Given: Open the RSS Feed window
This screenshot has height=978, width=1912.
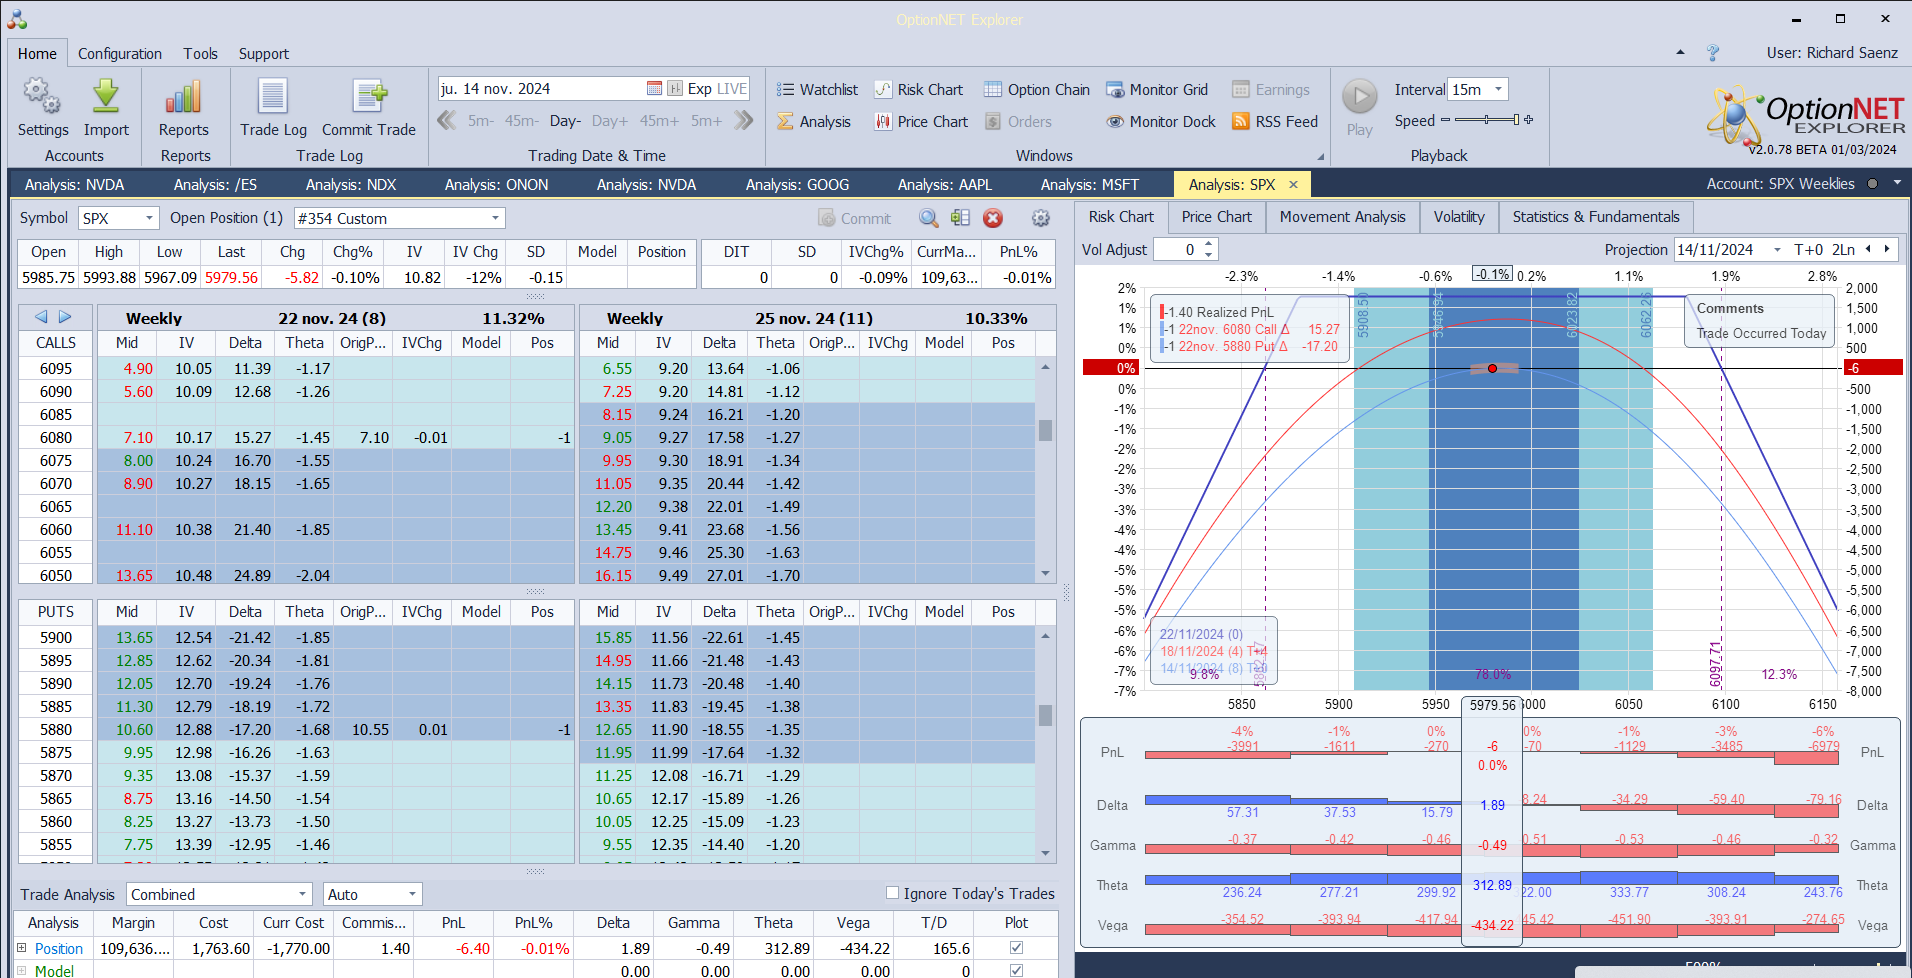Looking at the screenshot, I should tap(1275, 122).
